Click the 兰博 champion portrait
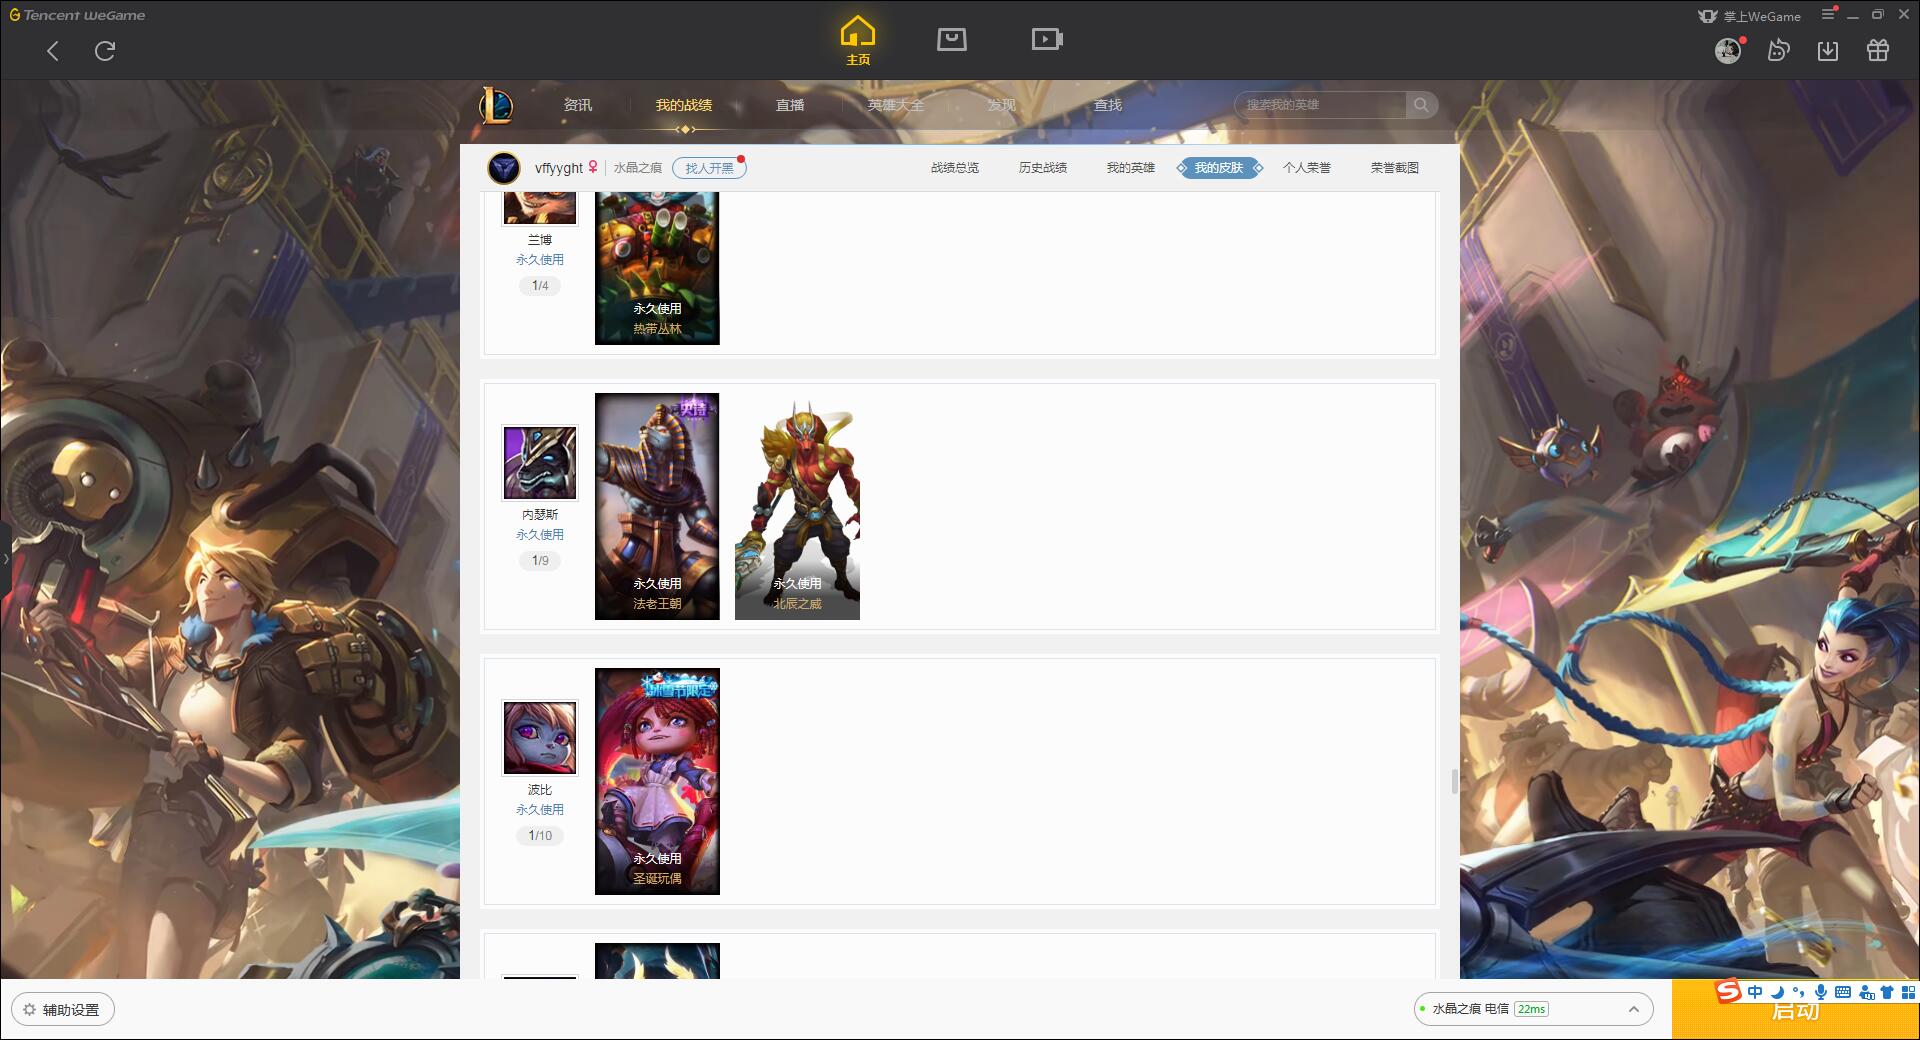1920x1040 pixels. [x=540, y=208]
